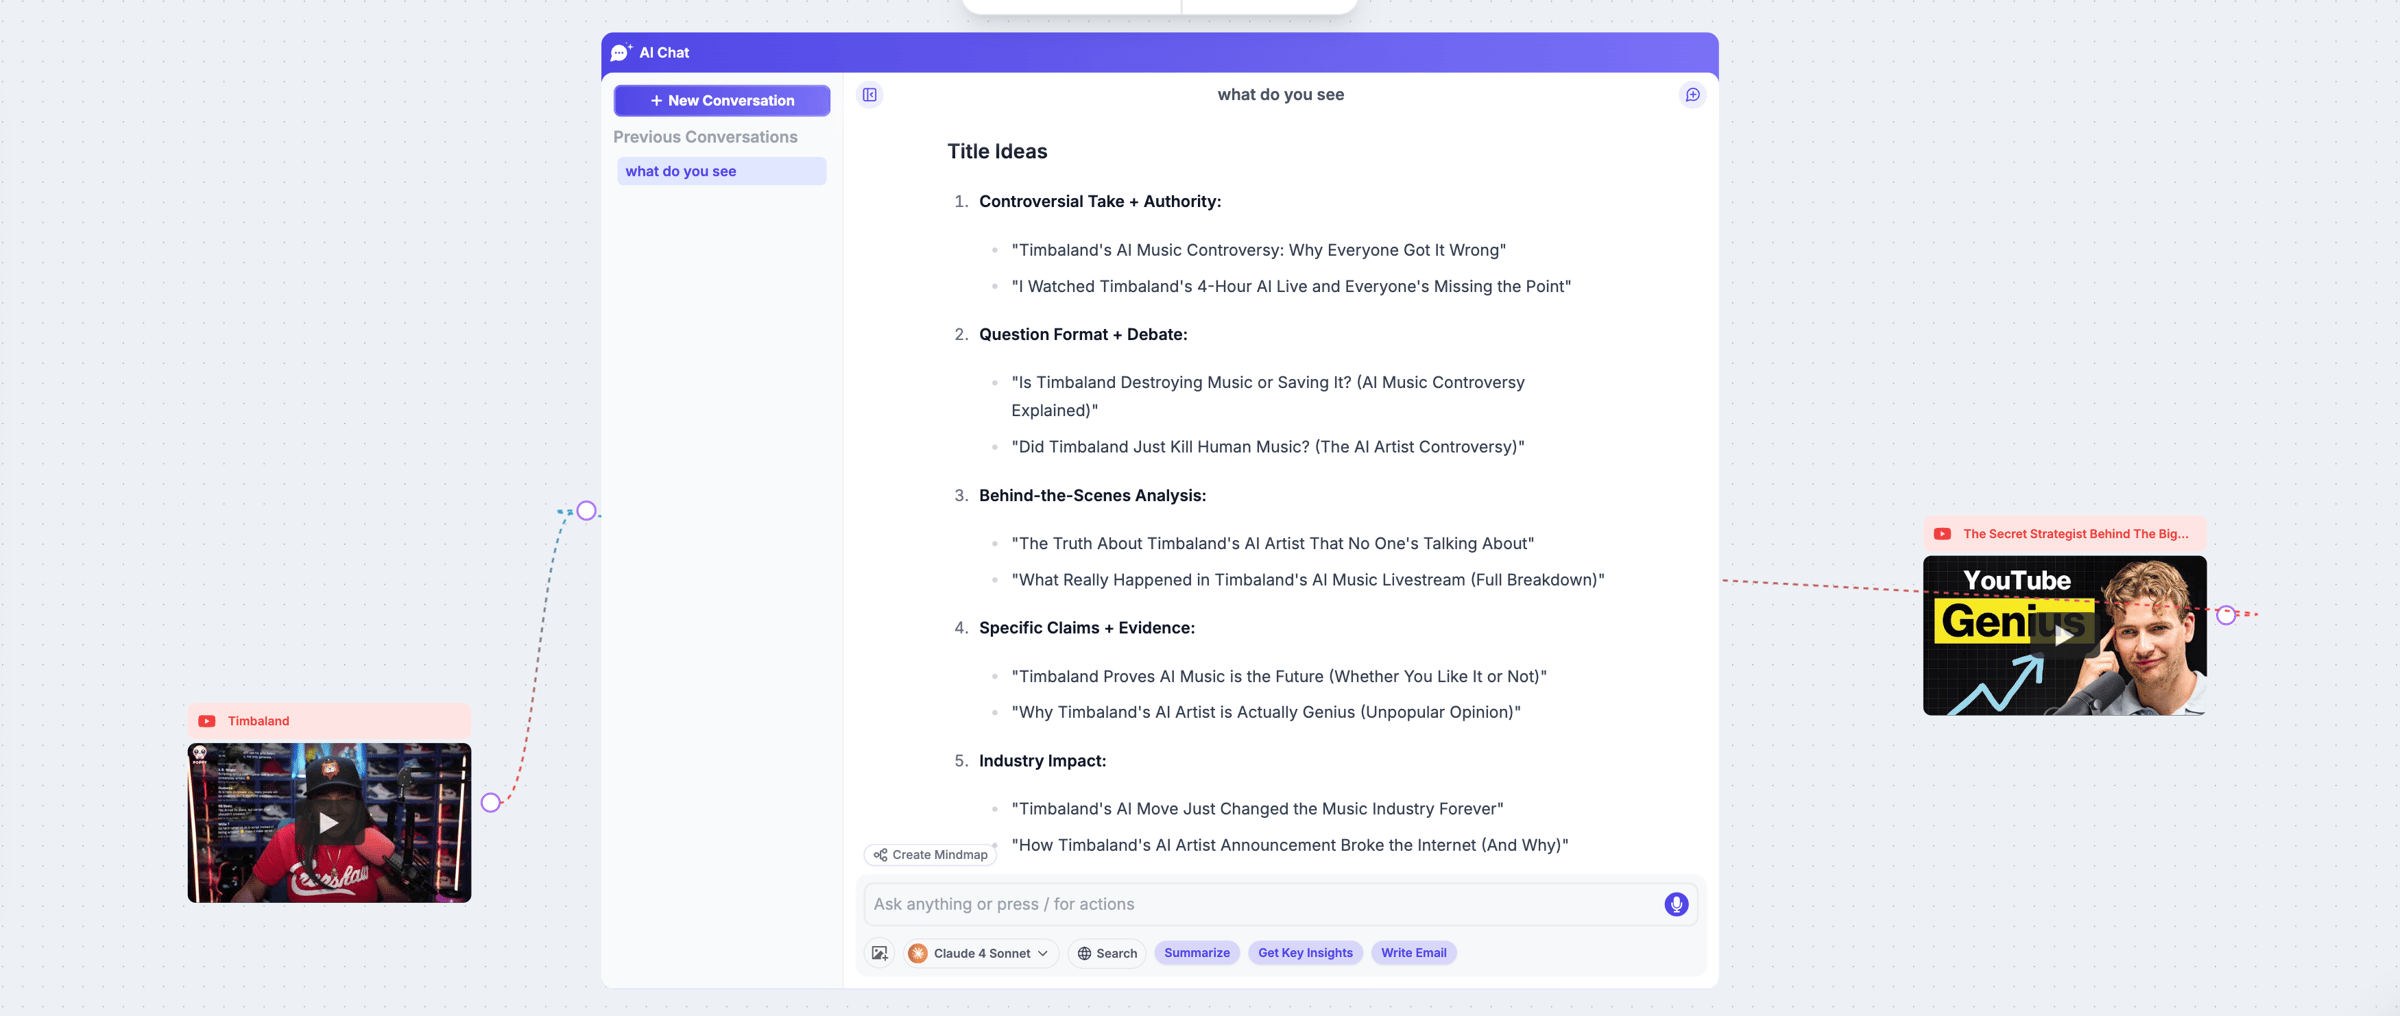Click the 'what do you see' conversation title

tap(1280, 95)
